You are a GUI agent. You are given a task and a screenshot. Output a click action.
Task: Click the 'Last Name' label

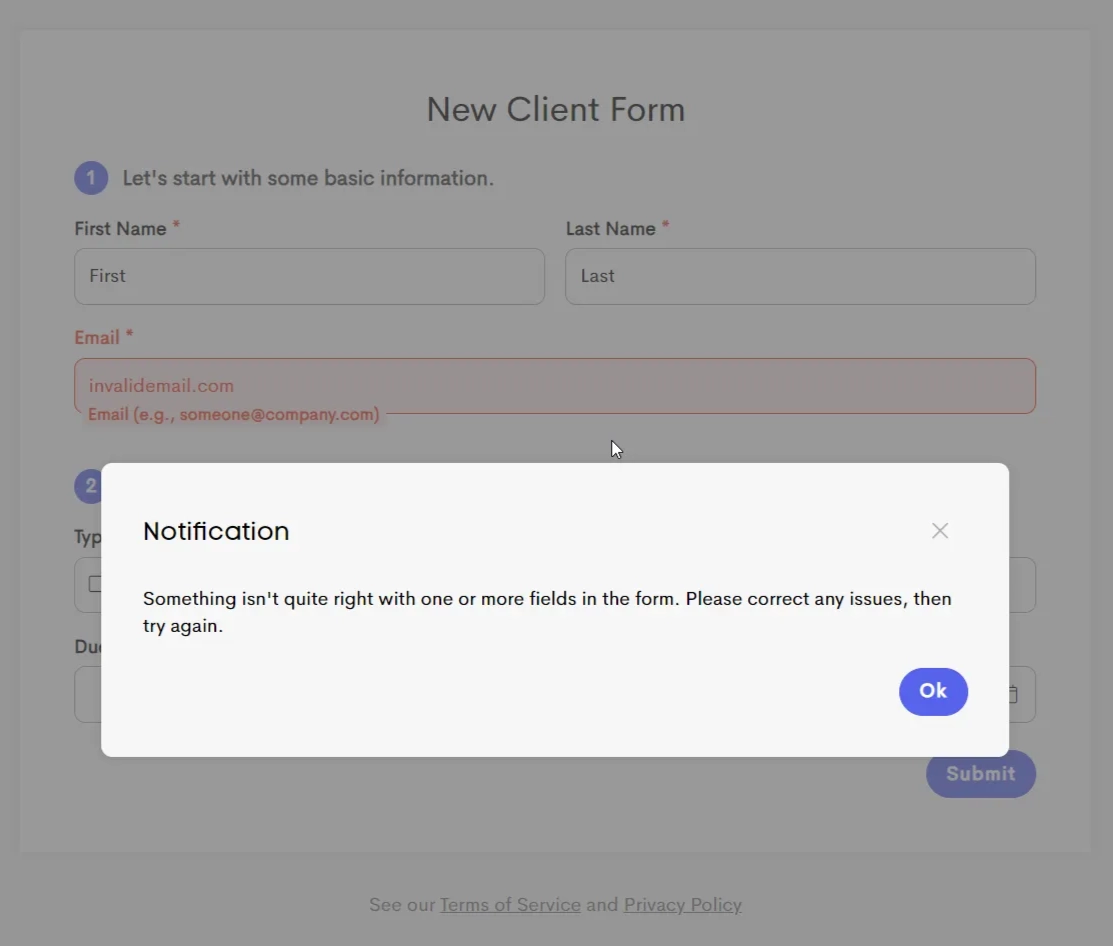610,229
